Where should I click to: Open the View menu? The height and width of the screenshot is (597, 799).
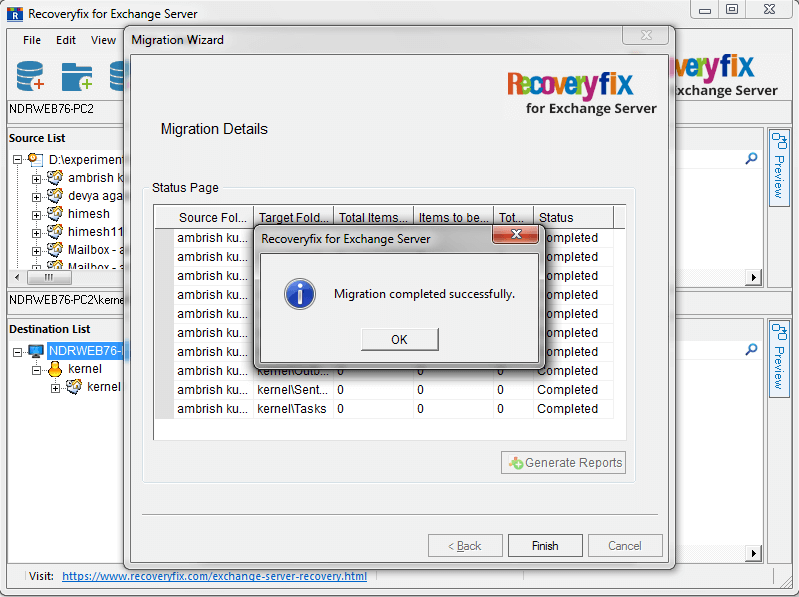103,40
